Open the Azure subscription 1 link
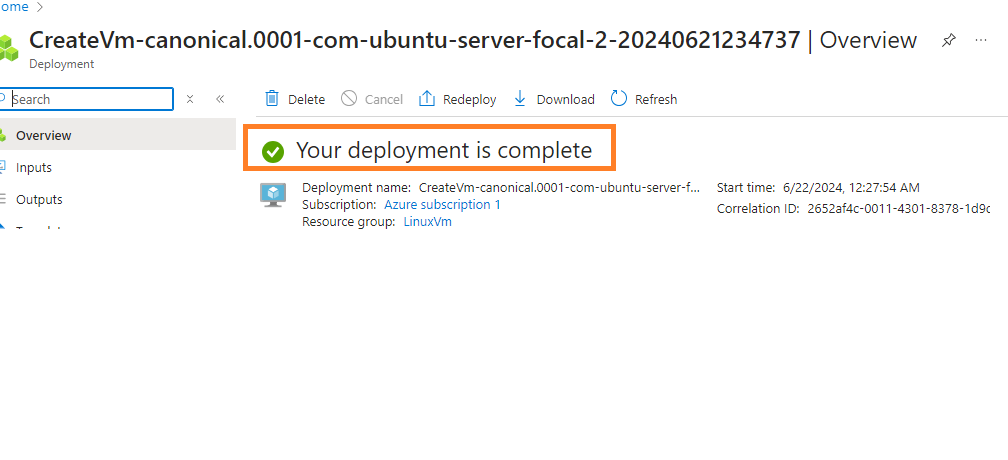Screen dimensions: 1008x460 [x=442, y=204]
